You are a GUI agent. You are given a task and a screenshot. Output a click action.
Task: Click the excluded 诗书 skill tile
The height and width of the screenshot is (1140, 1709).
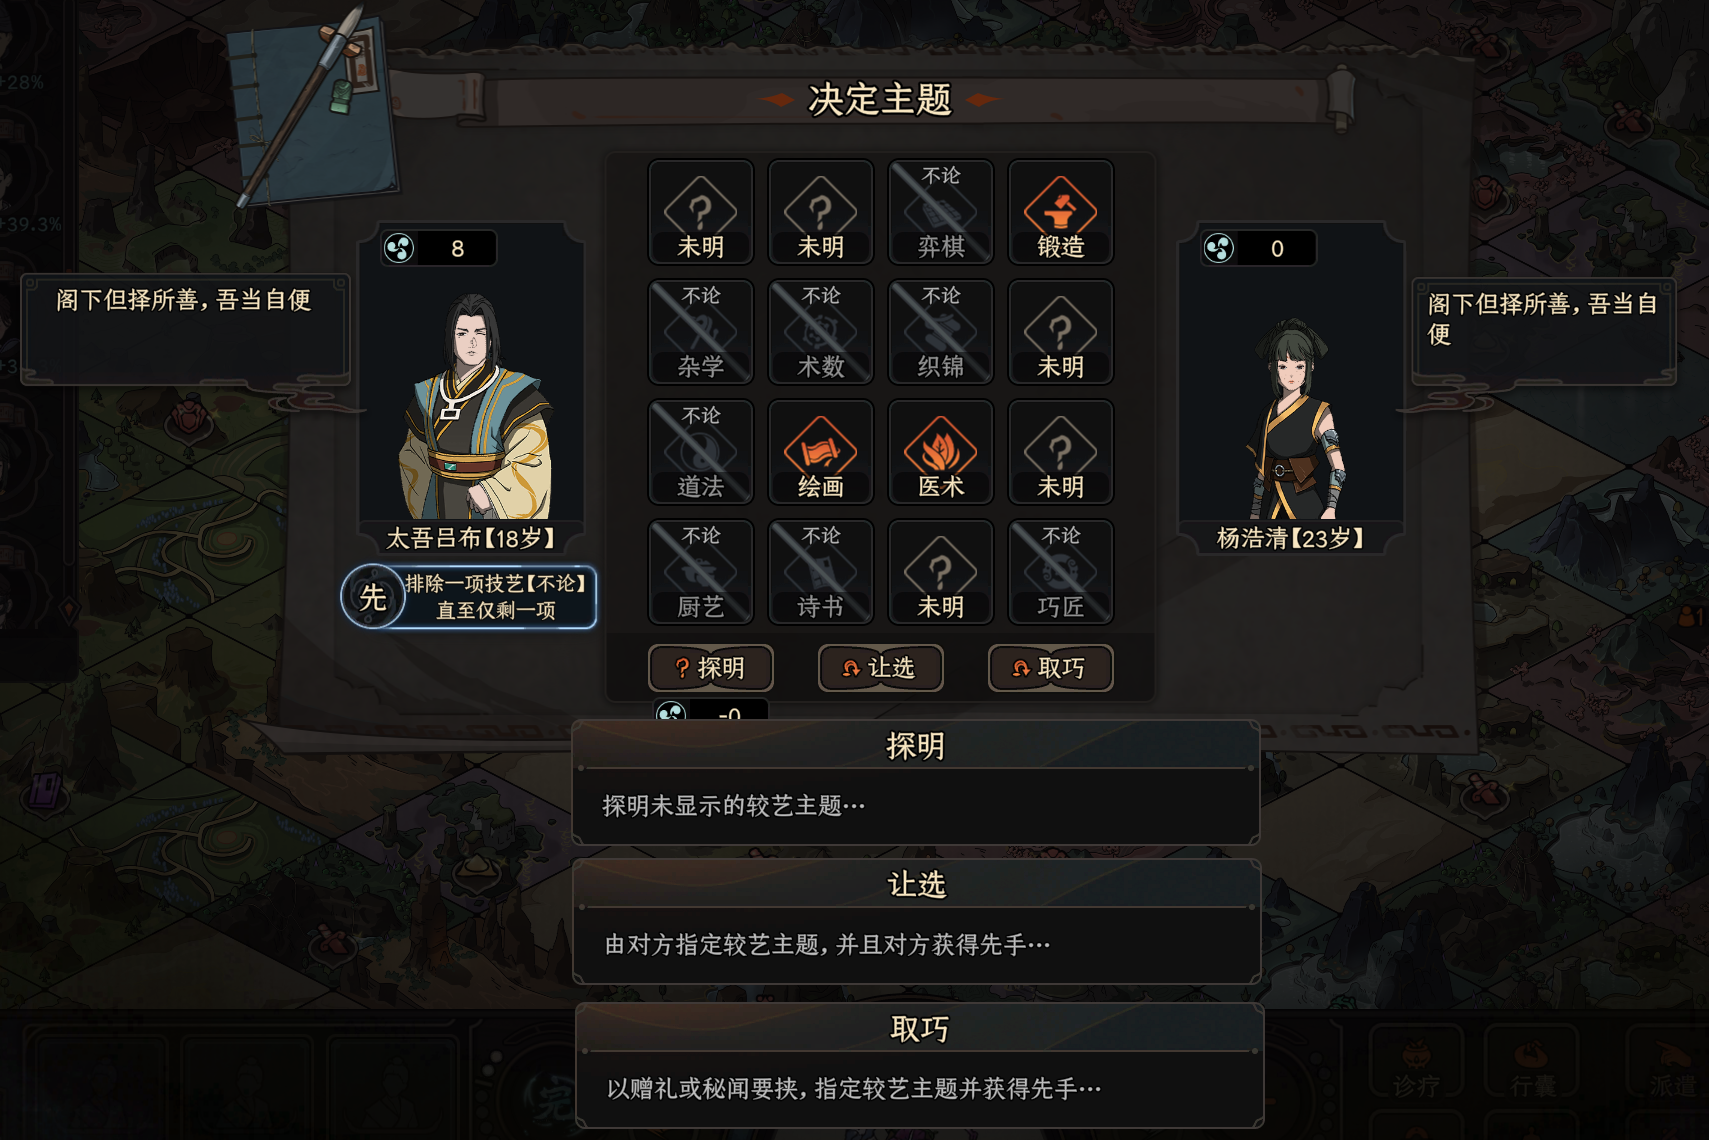pos(820,572)
